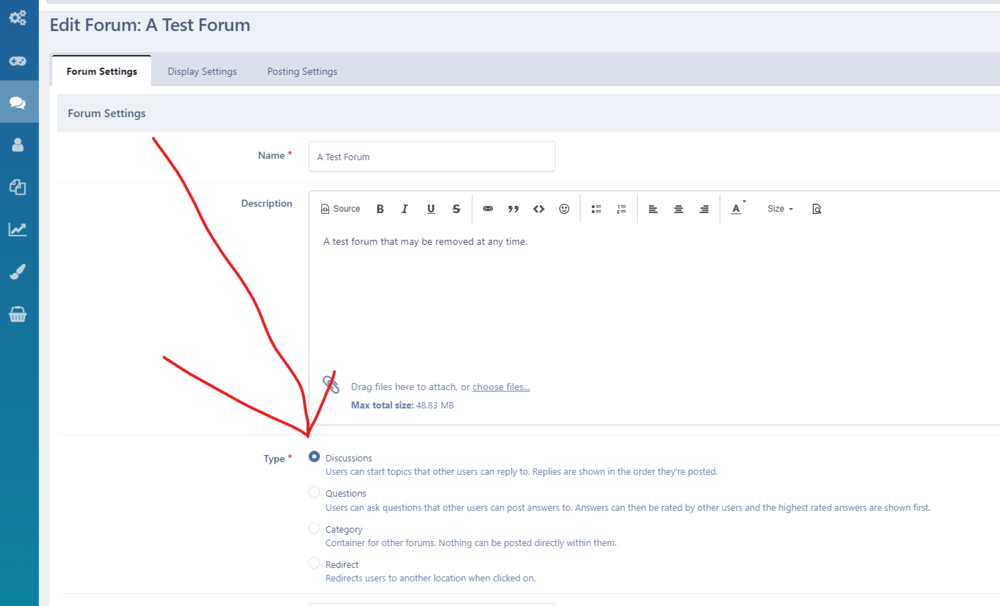Click the block quote icon in editor
Image resolution: width=1000 pixels, height=606 pixels.
[x=513, y=209]
